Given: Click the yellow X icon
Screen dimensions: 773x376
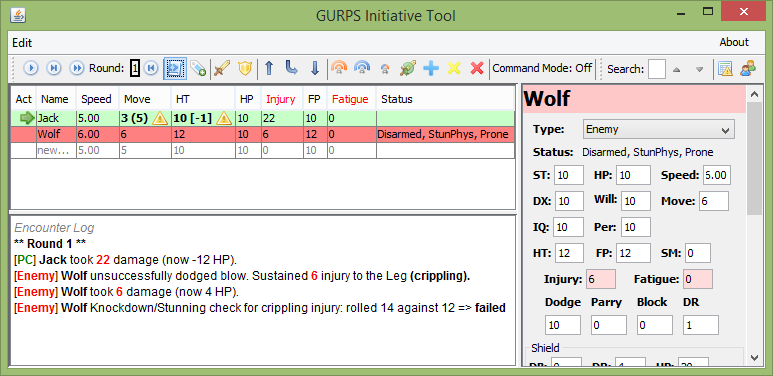Looking at the screenshot, I should [x=454, y=68].
